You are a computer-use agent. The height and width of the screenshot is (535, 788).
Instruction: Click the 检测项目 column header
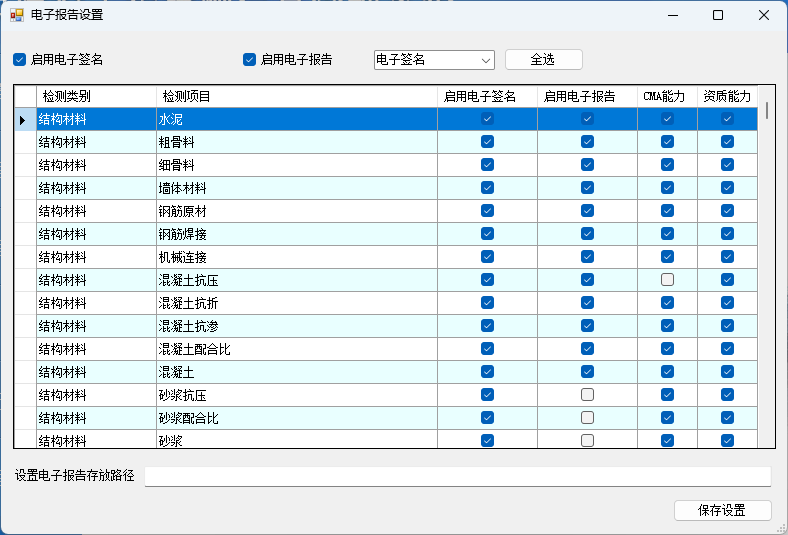pyautogui.click(x=296, y=96)
